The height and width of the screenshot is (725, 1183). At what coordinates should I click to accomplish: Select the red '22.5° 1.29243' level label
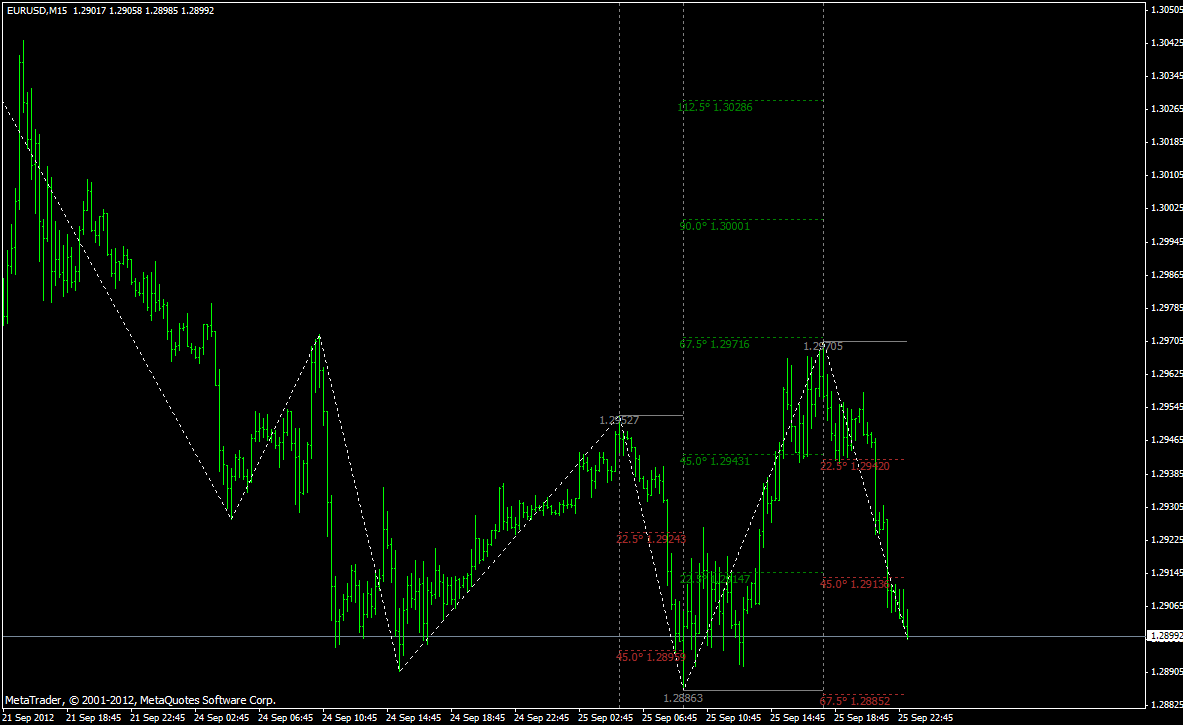pyautogui.click(x=651, y=539)
